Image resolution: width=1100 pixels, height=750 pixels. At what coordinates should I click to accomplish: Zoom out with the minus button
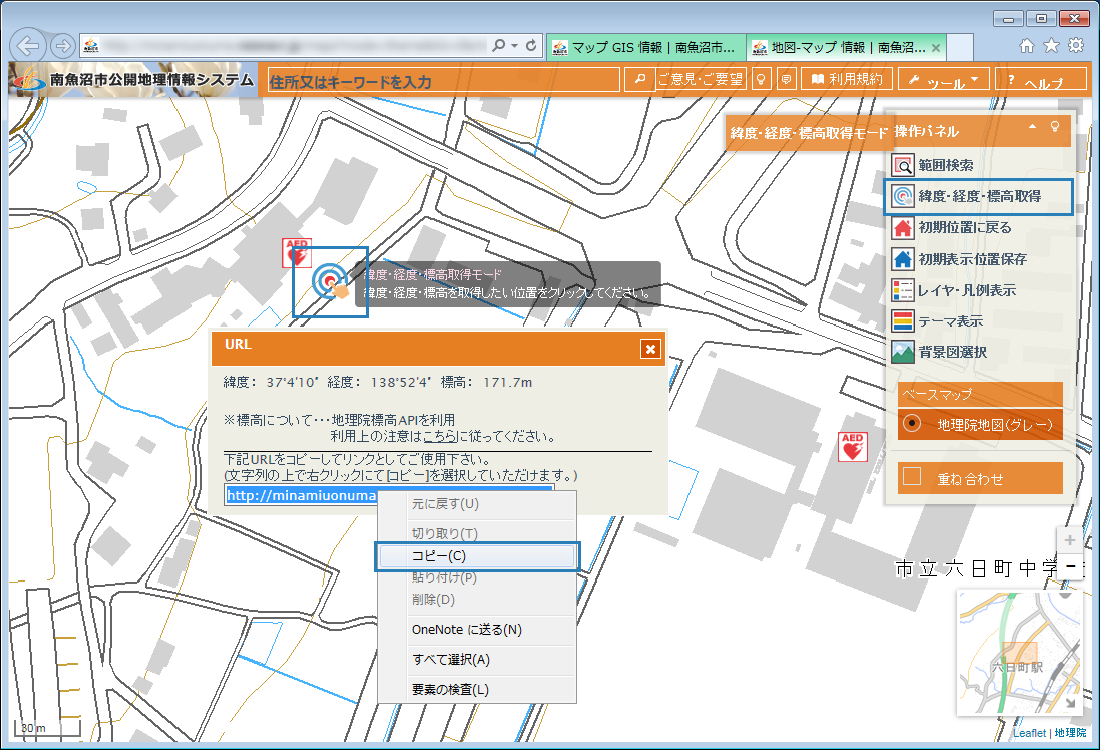tap(1070, 565)
